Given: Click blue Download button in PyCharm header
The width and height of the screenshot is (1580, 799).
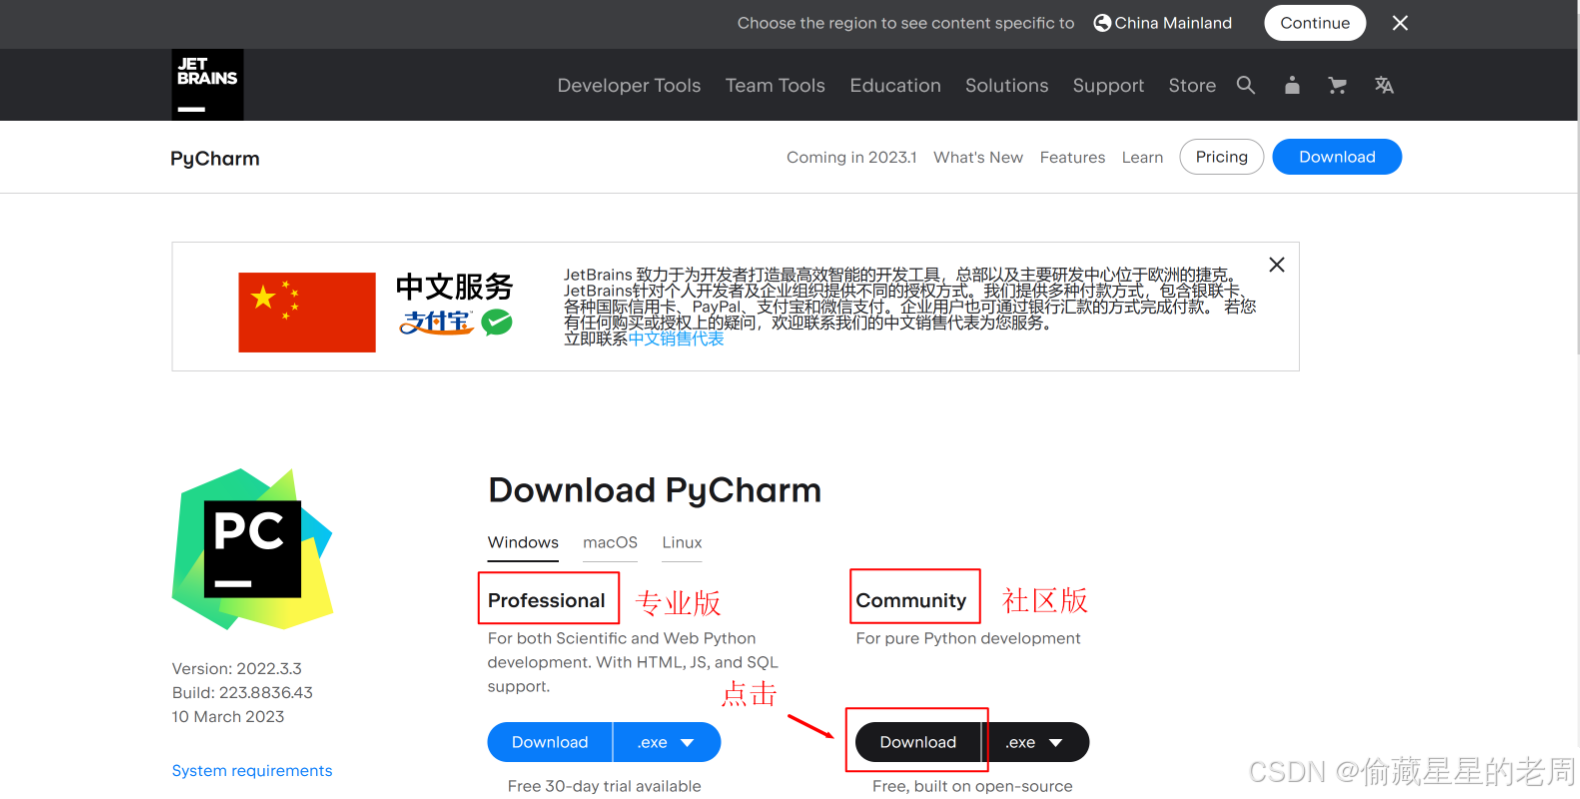Looking at the screenshot, I should (x=1337, y=157).
